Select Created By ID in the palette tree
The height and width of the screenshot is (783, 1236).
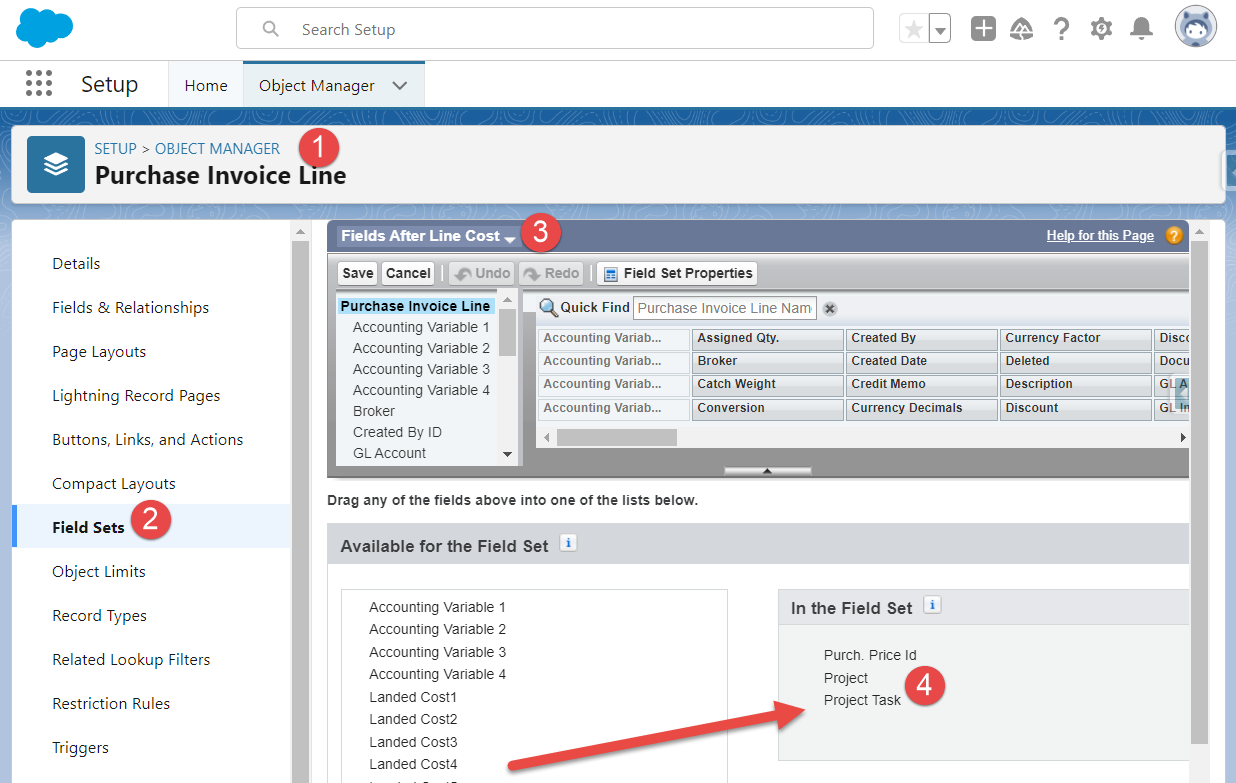pos(397,432)
